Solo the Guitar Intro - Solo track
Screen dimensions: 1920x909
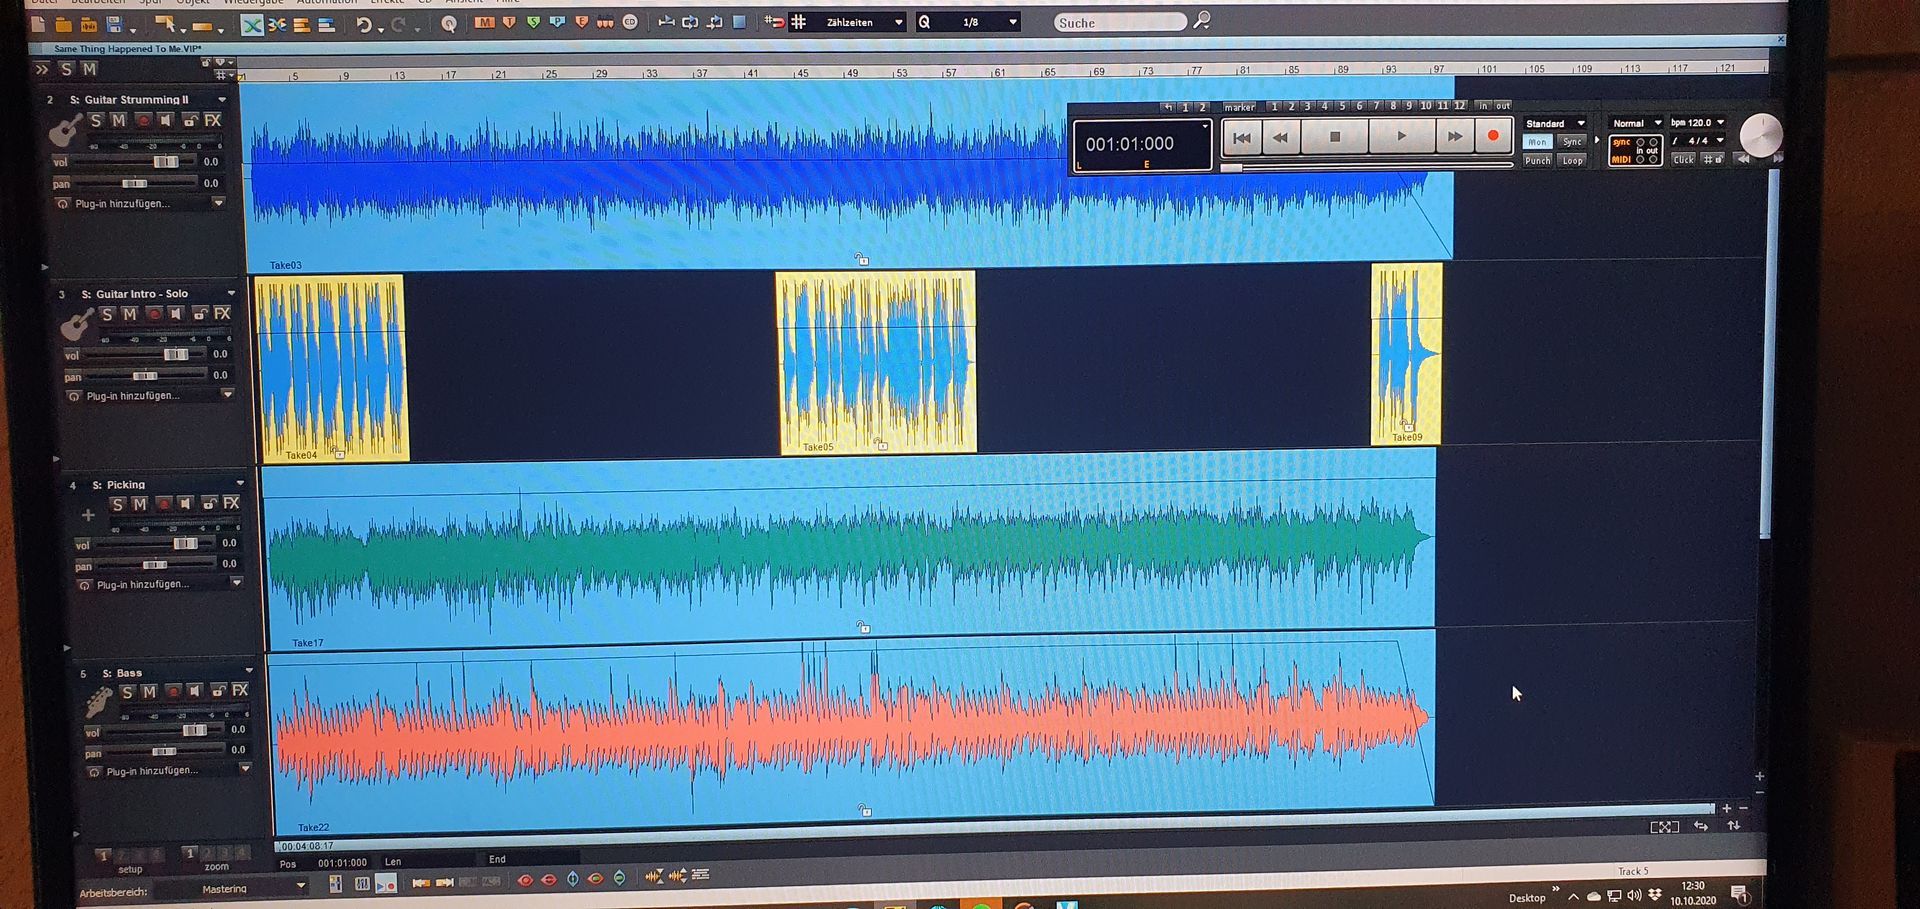pos(108,314)
